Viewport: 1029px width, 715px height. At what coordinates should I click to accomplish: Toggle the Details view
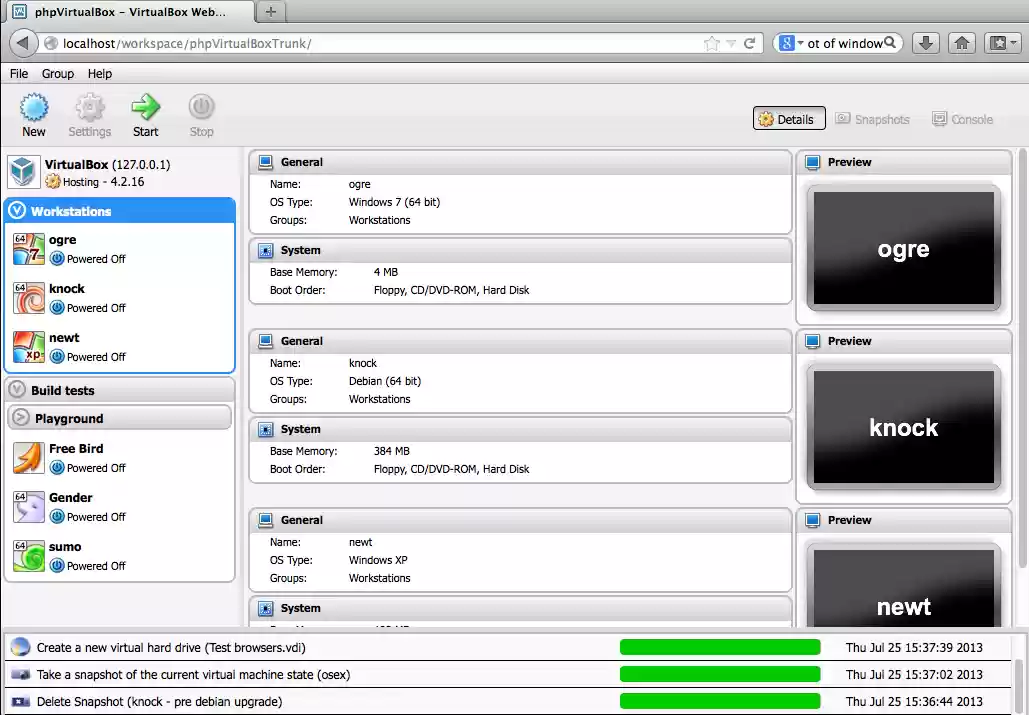pyautogui.click(x=788, y=118)
